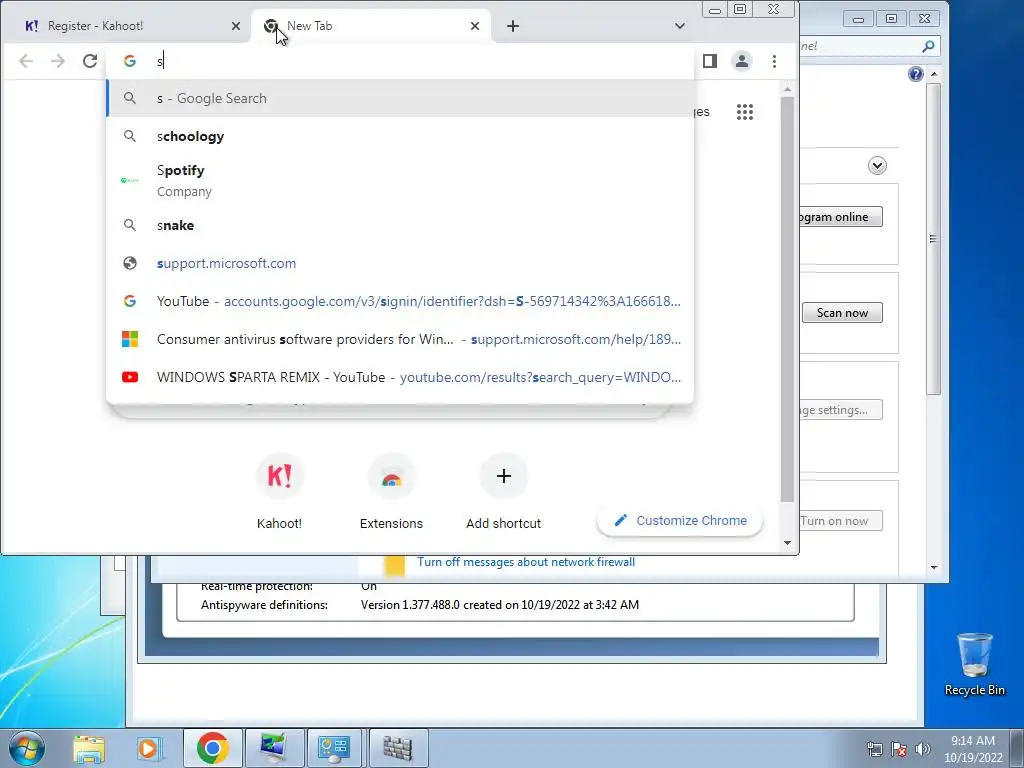
Task: Select the New Tab tab
Action: pos(370,26)
